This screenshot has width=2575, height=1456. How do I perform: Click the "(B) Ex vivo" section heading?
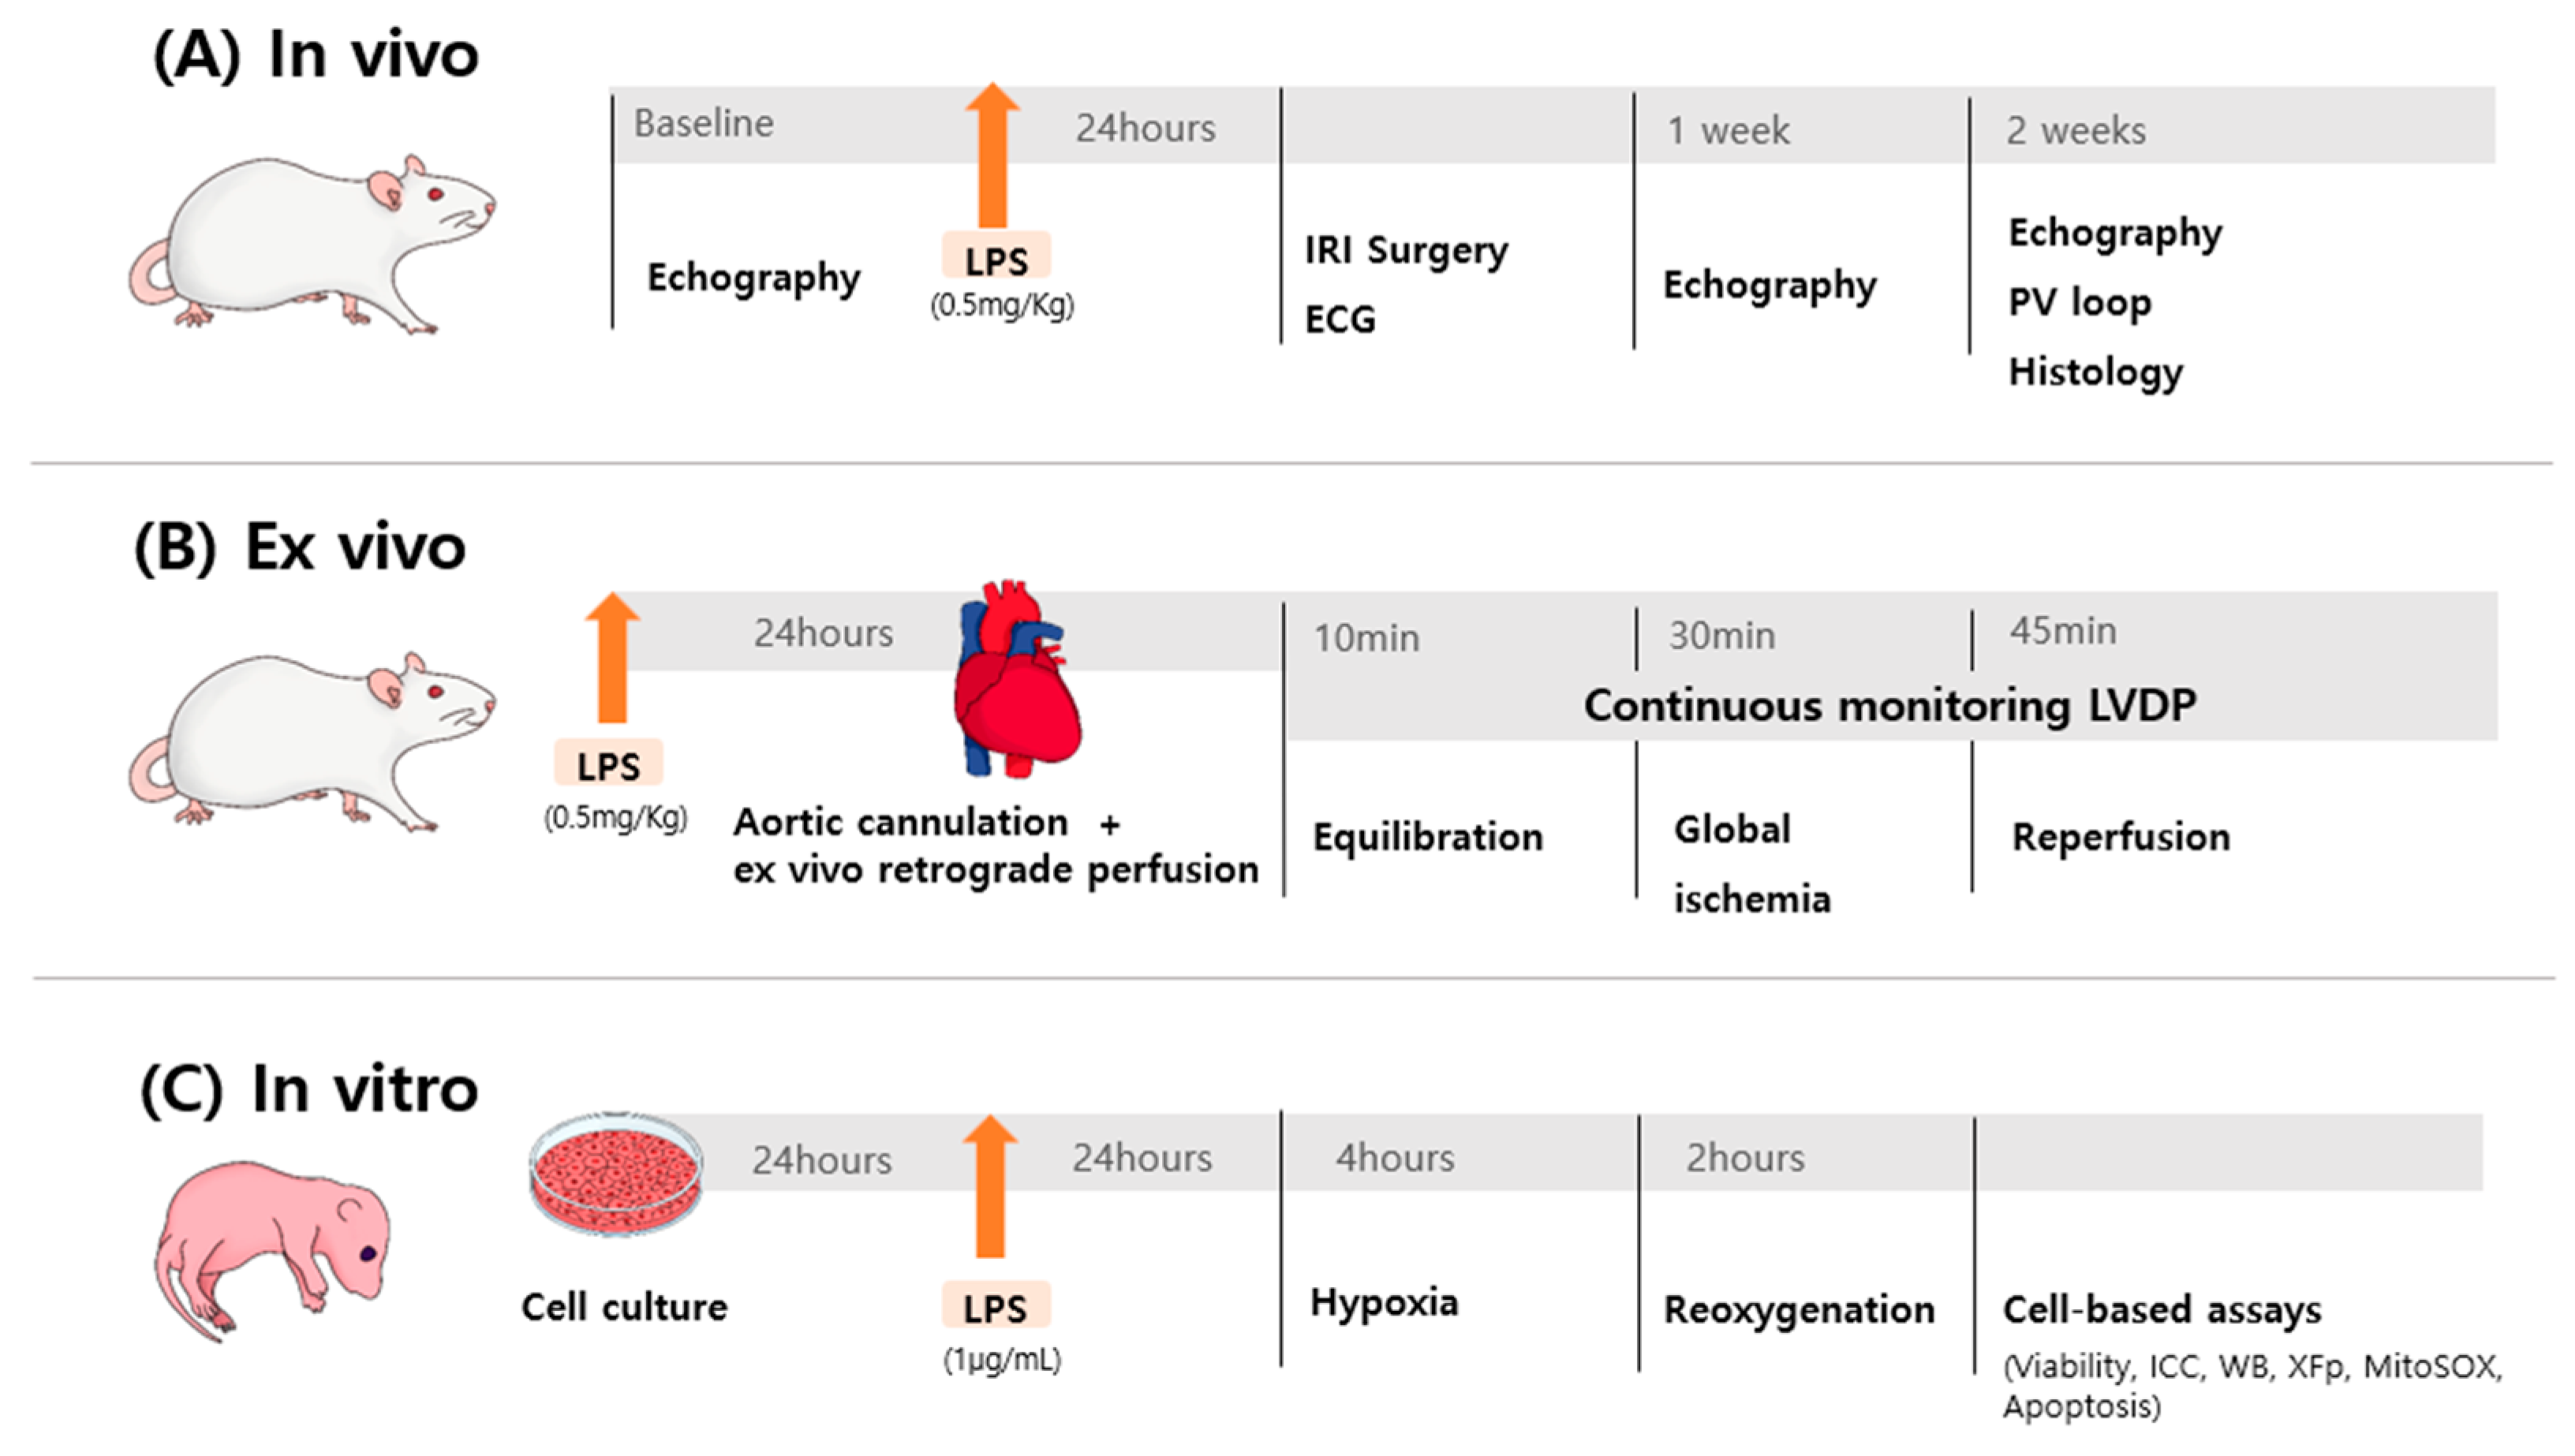(x=300, y=548)
